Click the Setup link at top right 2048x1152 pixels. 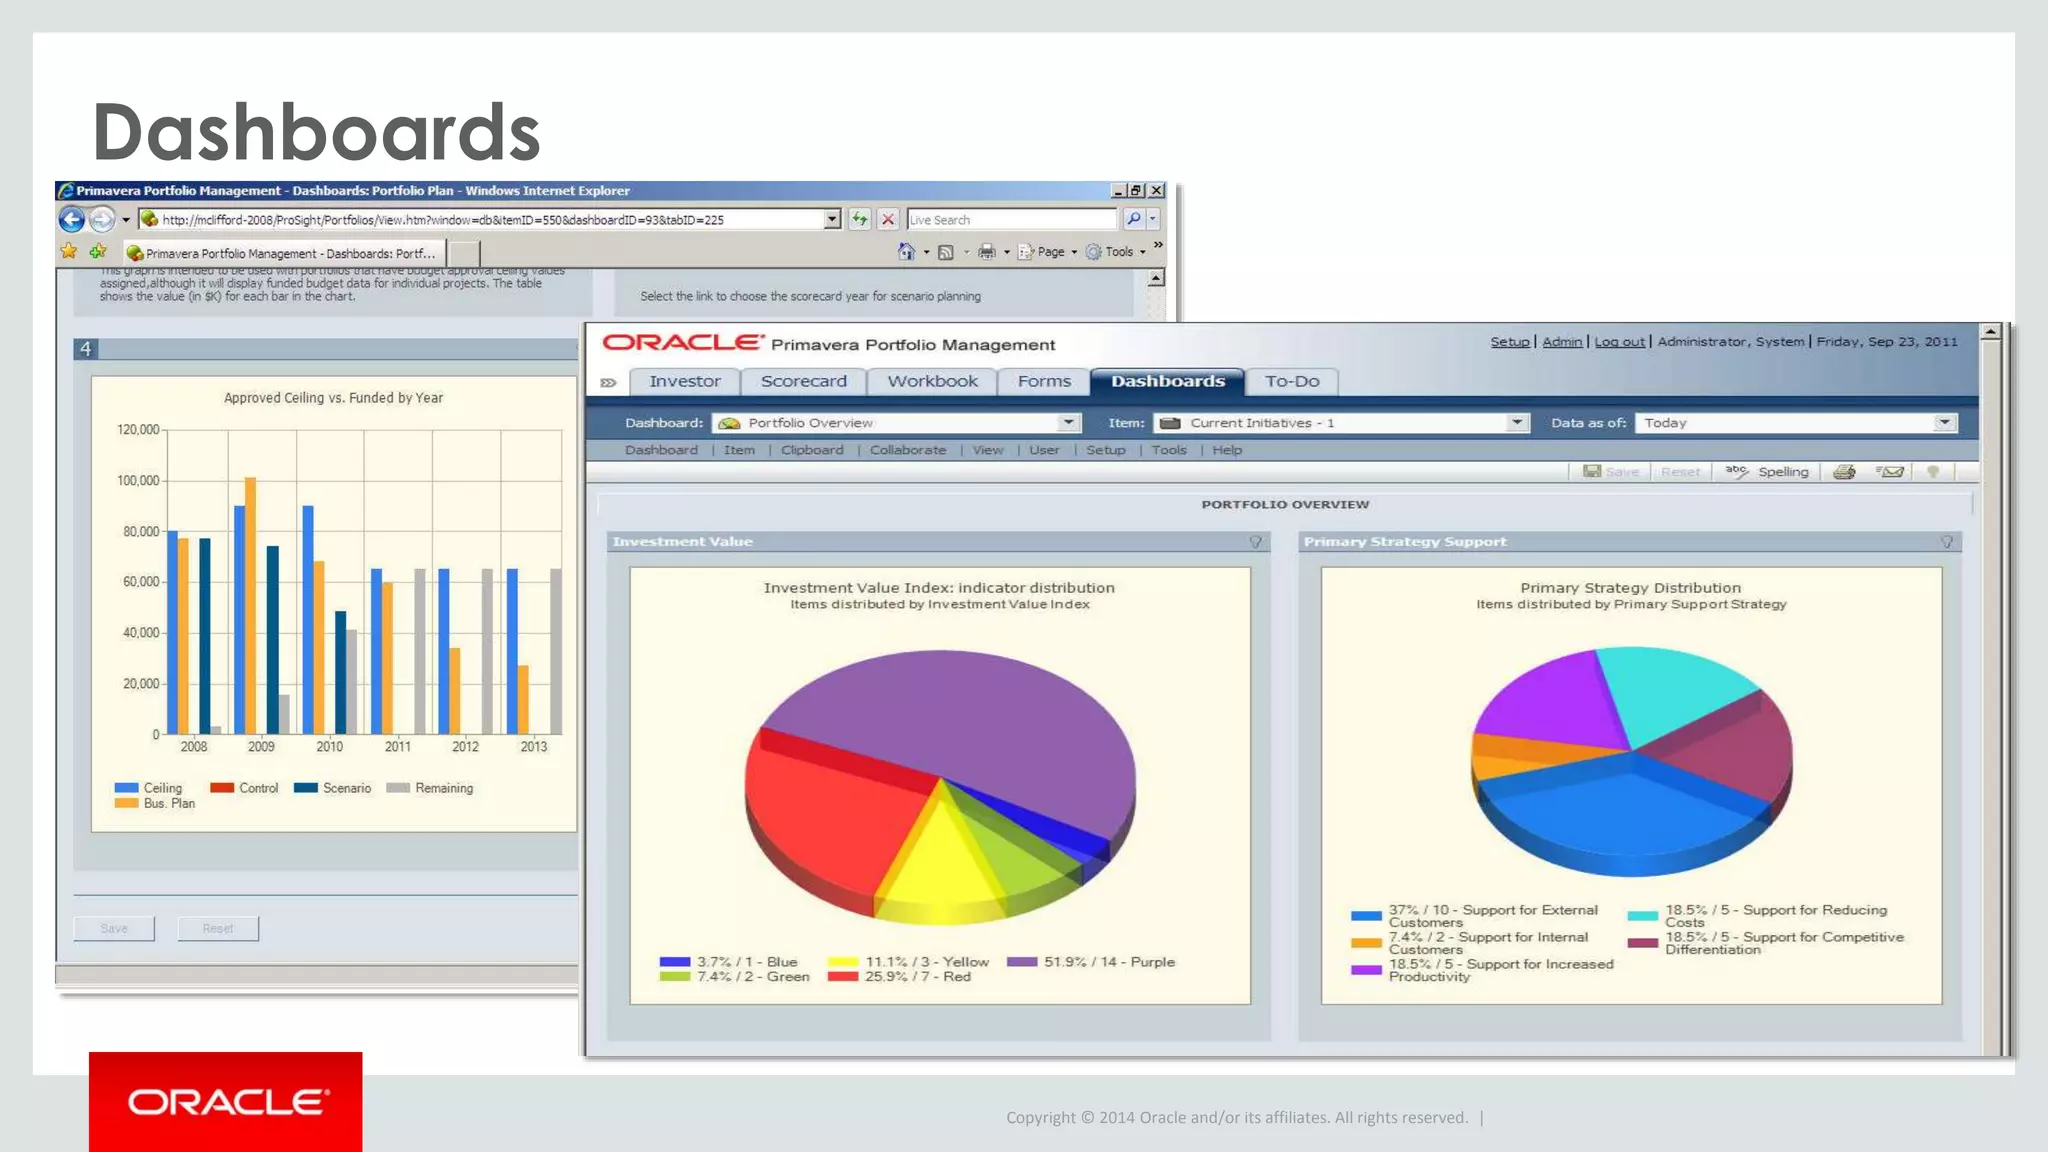[x=1510, y=342]
